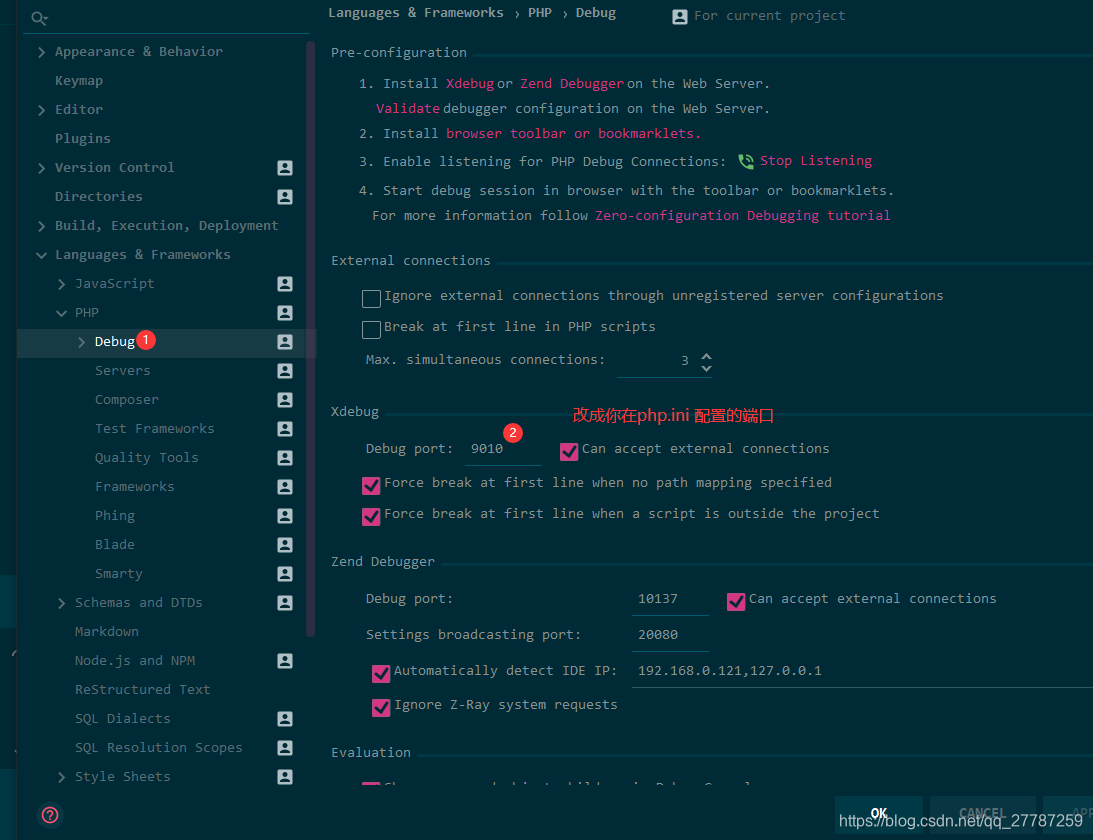Click the project-level icon beside Version Control
1093x840 pixels.
pyautogui.click(x=284, y=167)
